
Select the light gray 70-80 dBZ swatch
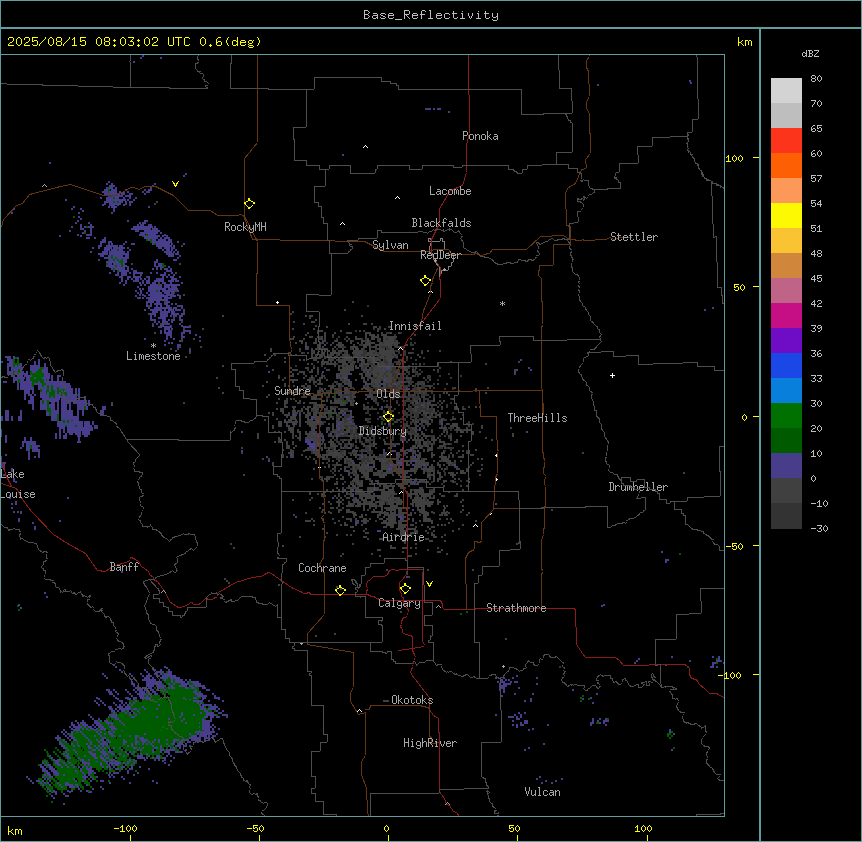786,91
